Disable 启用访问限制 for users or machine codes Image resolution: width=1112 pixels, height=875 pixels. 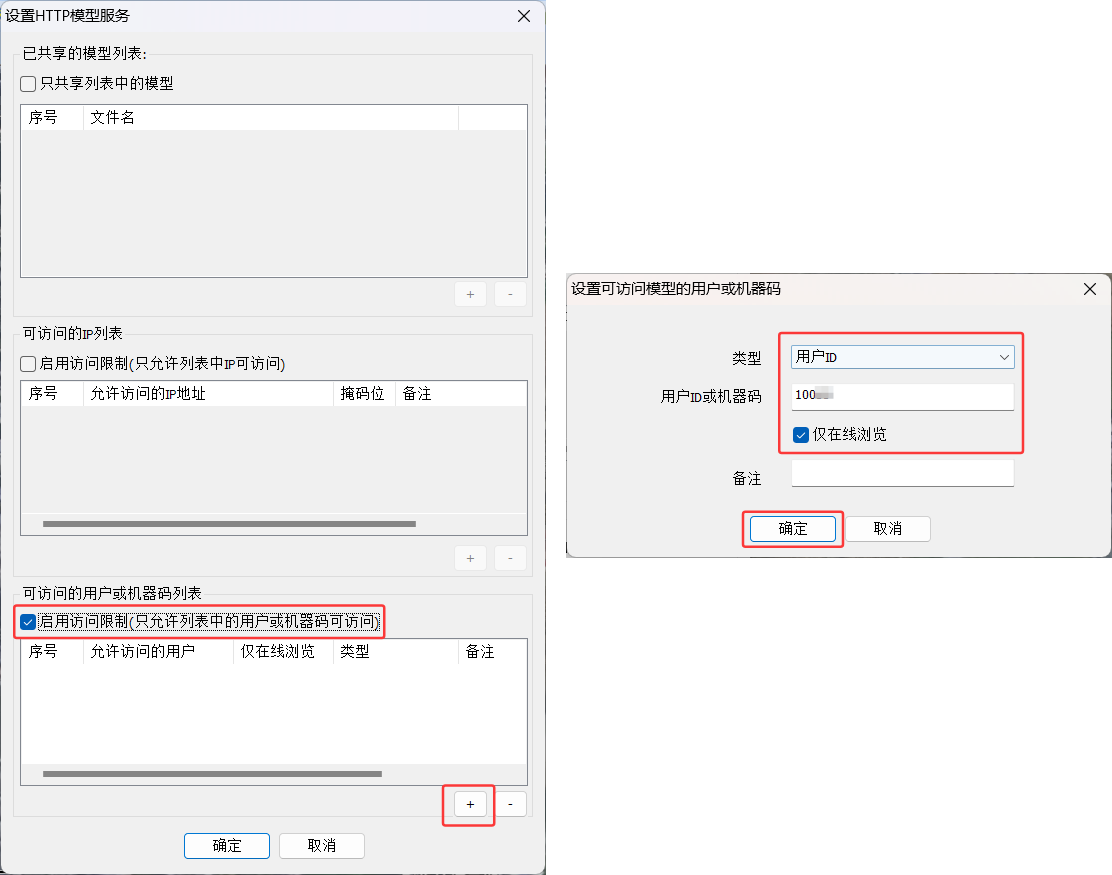(27, 622)
